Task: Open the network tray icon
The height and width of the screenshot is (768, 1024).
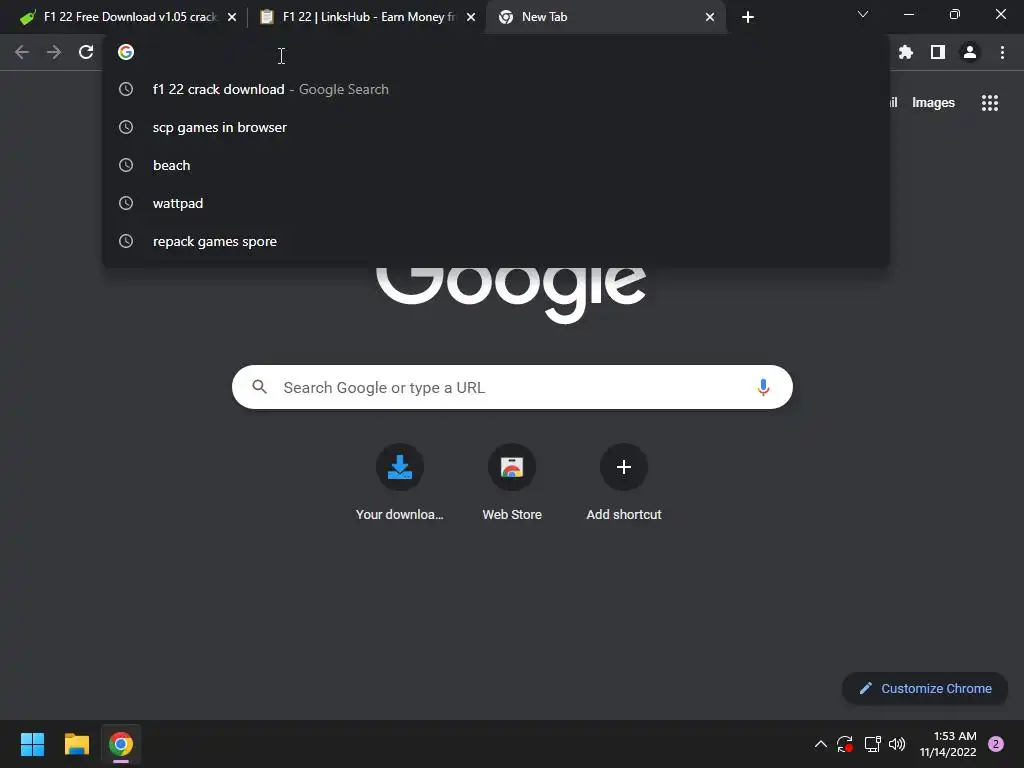Action: (872, 744)
